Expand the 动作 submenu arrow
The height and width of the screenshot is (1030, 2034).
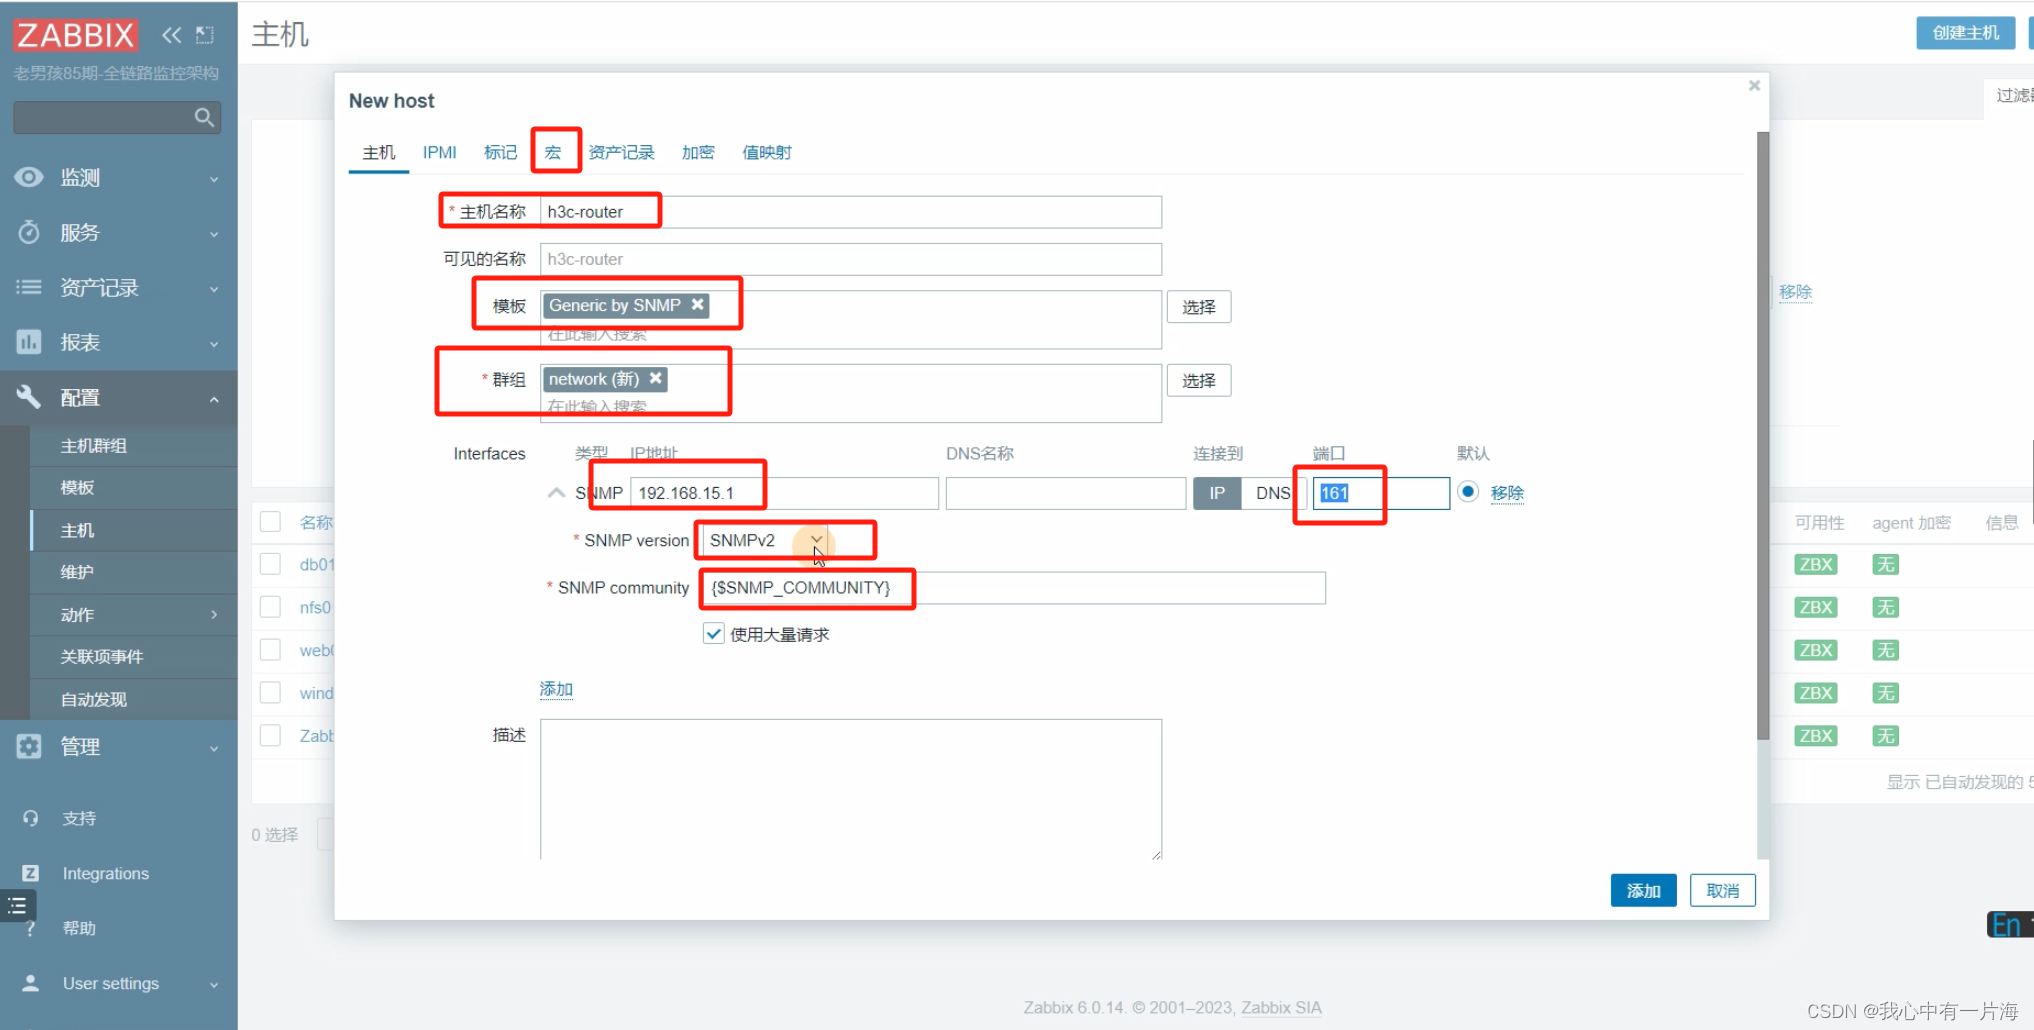coord(214,615)
